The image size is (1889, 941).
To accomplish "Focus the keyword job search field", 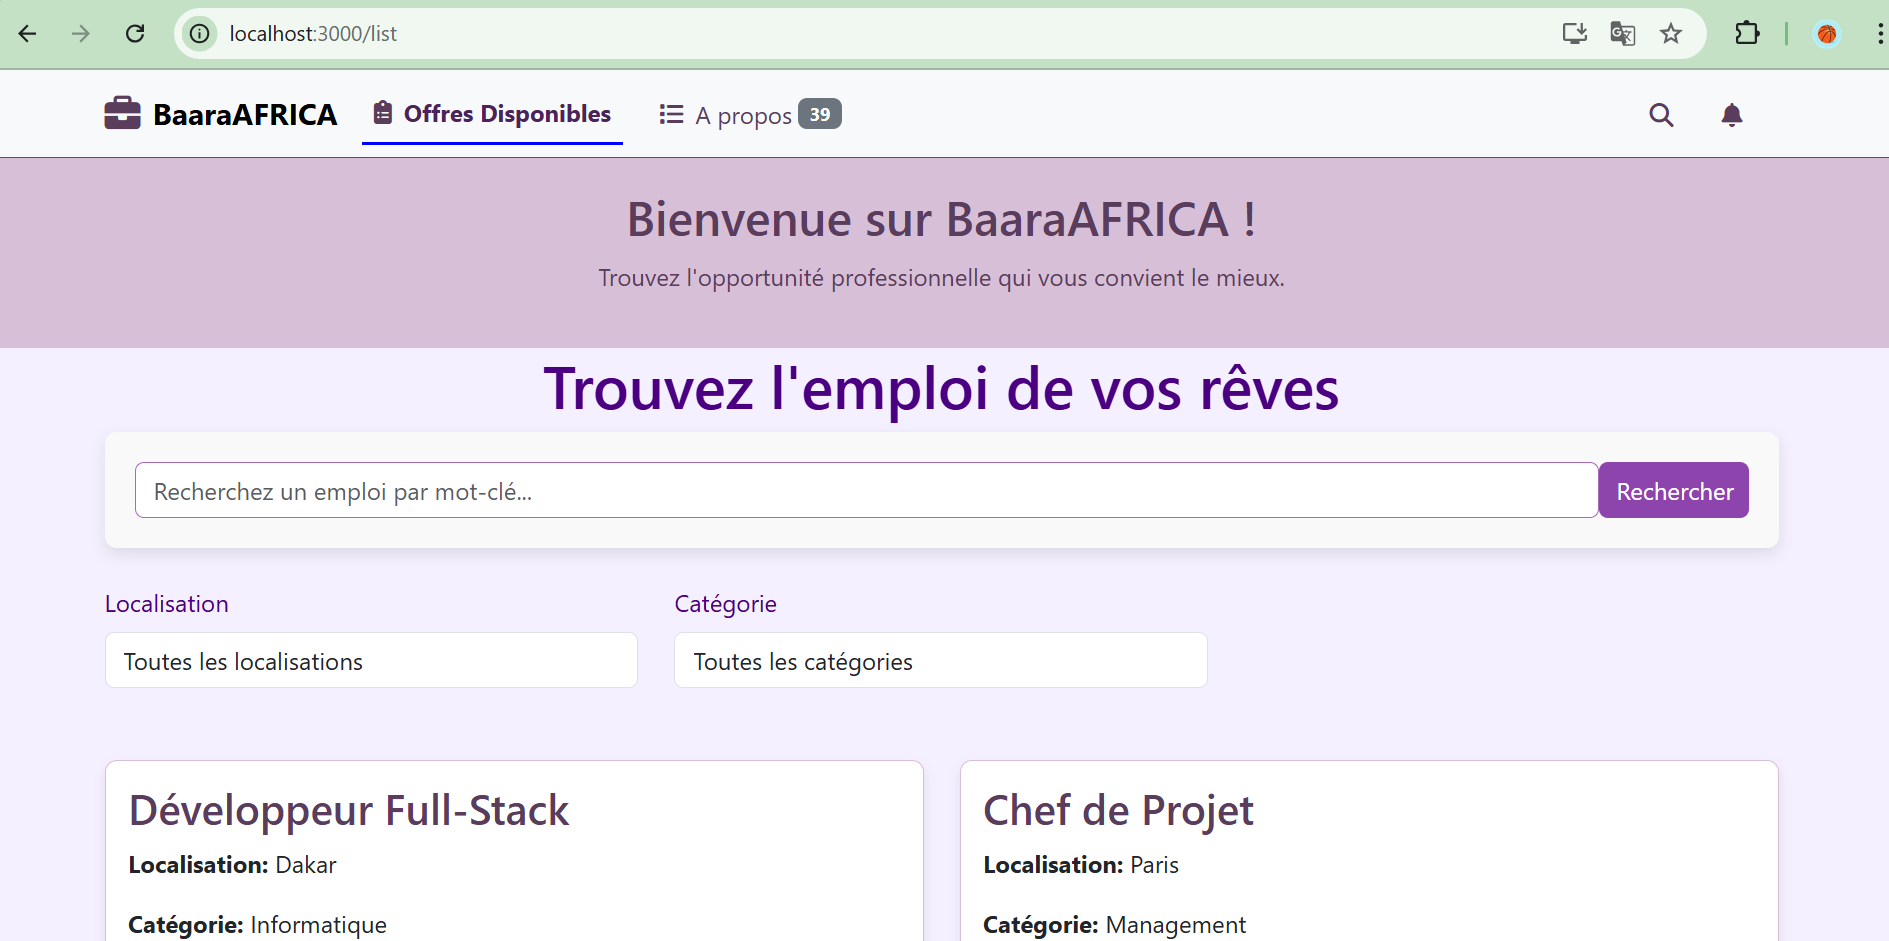I will 866,490.
